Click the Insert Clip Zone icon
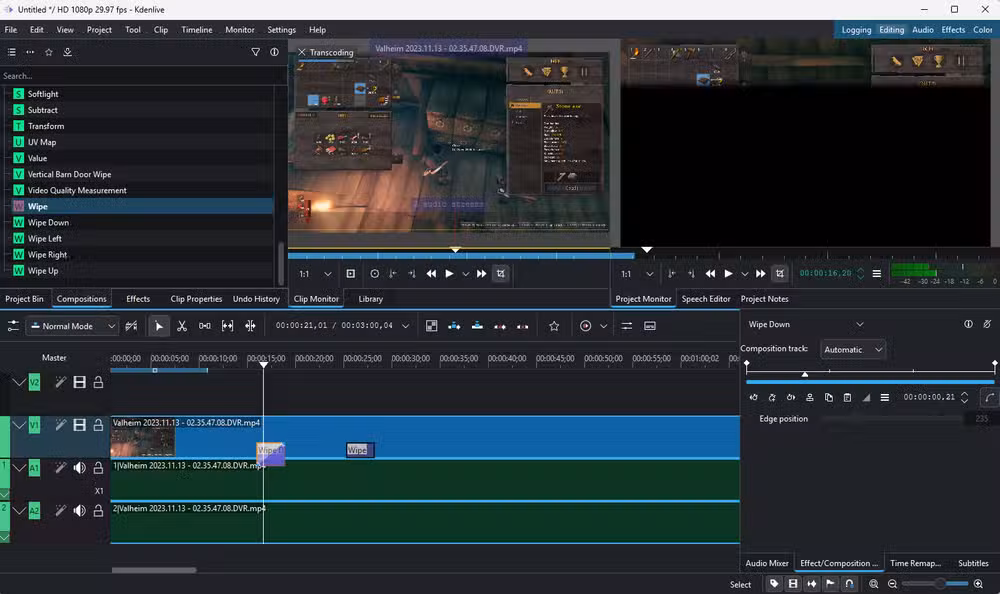This screenshot has width=1000, height=594. coord(454,326)
